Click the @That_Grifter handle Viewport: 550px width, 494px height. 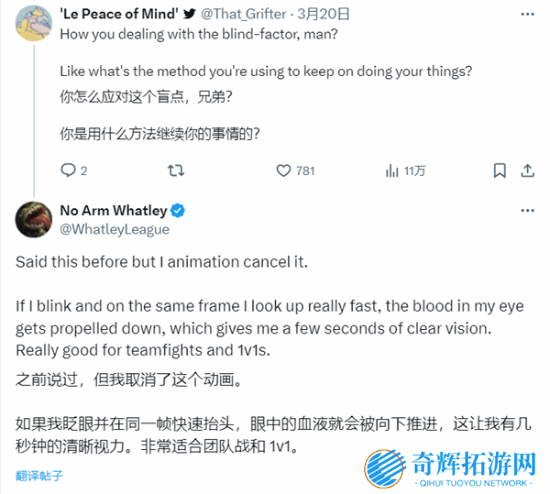[243, 14]
